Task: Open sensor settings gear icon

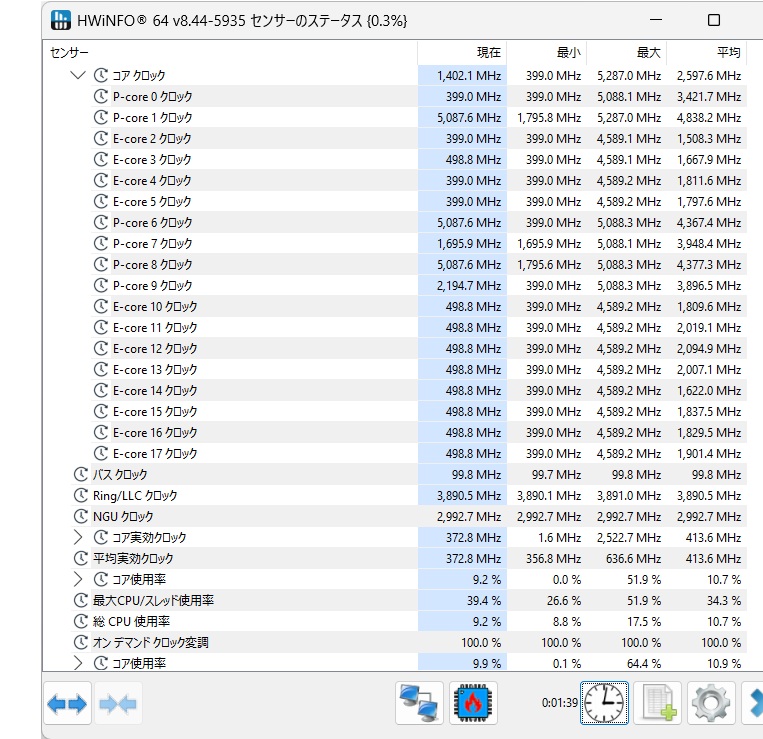Action: pos(711,703)
